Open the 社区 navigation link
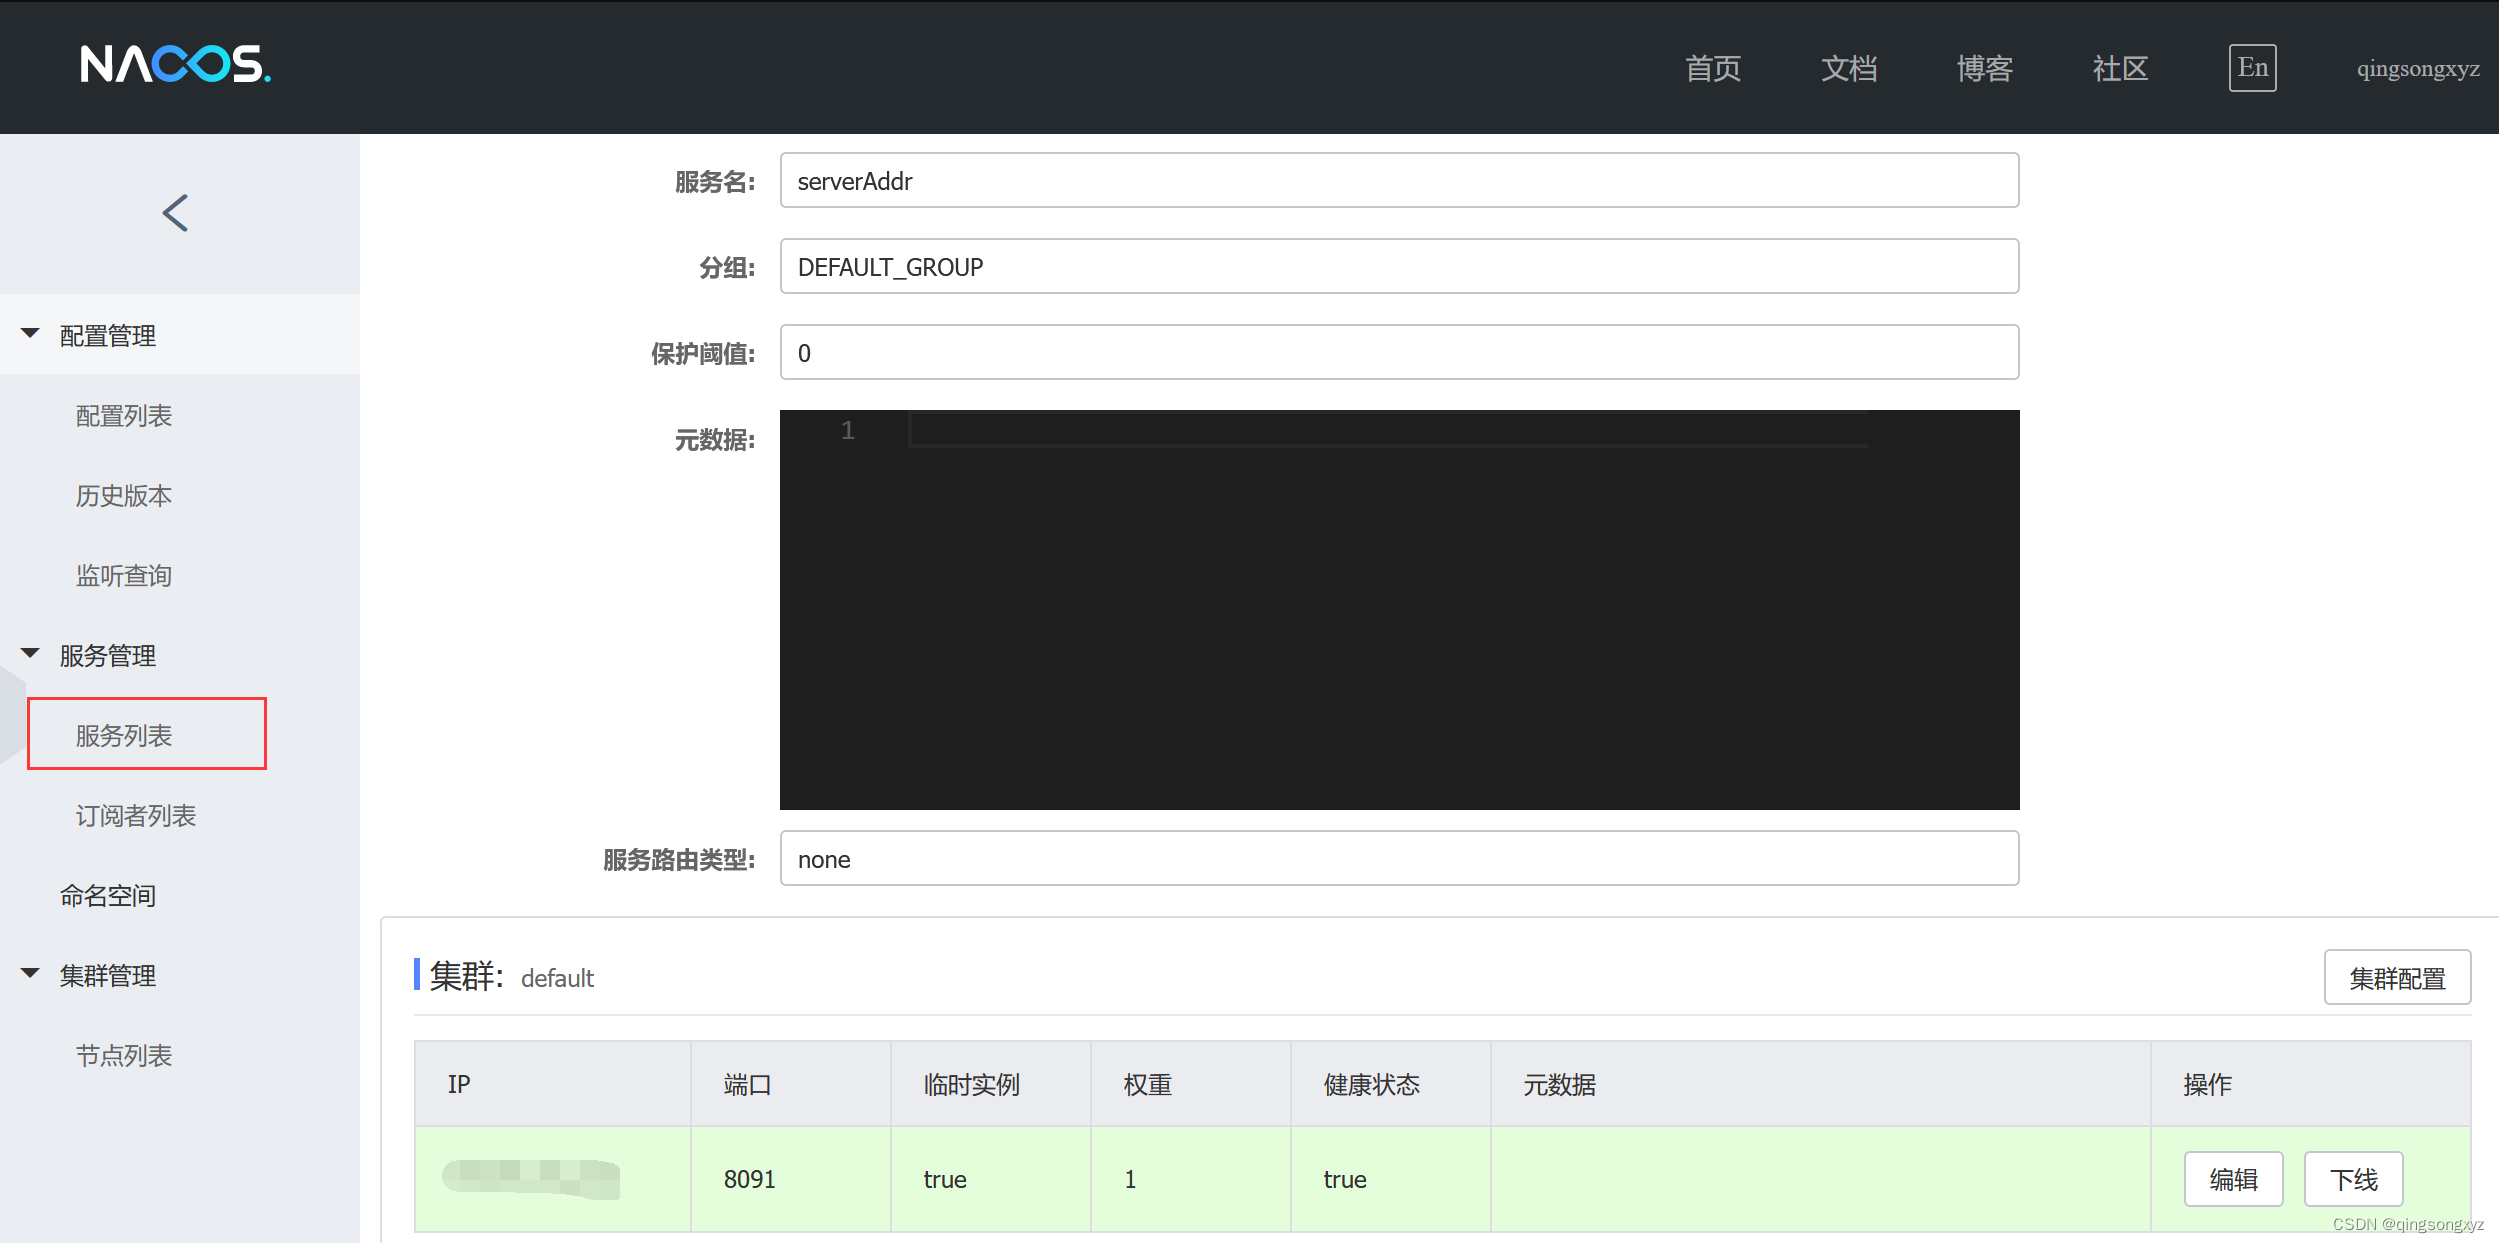 [2121, 68]
